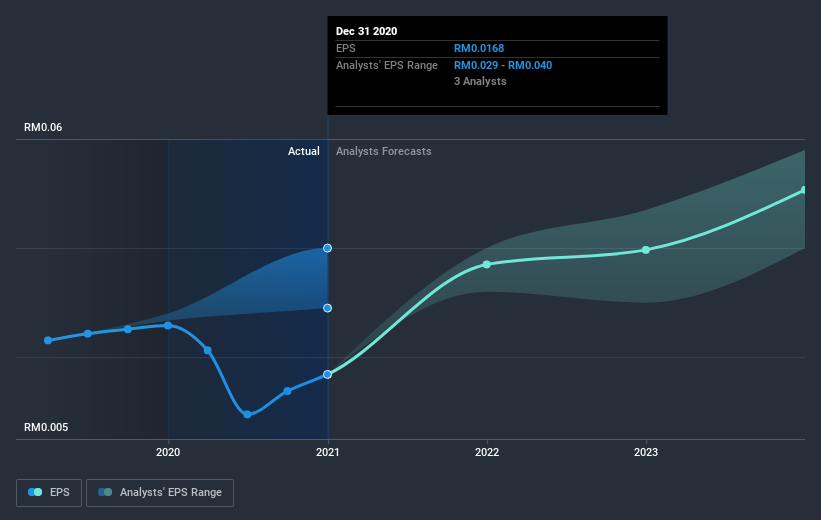Click the "Analysts' EPS Range" tooltip row label

tap(387, 65)
